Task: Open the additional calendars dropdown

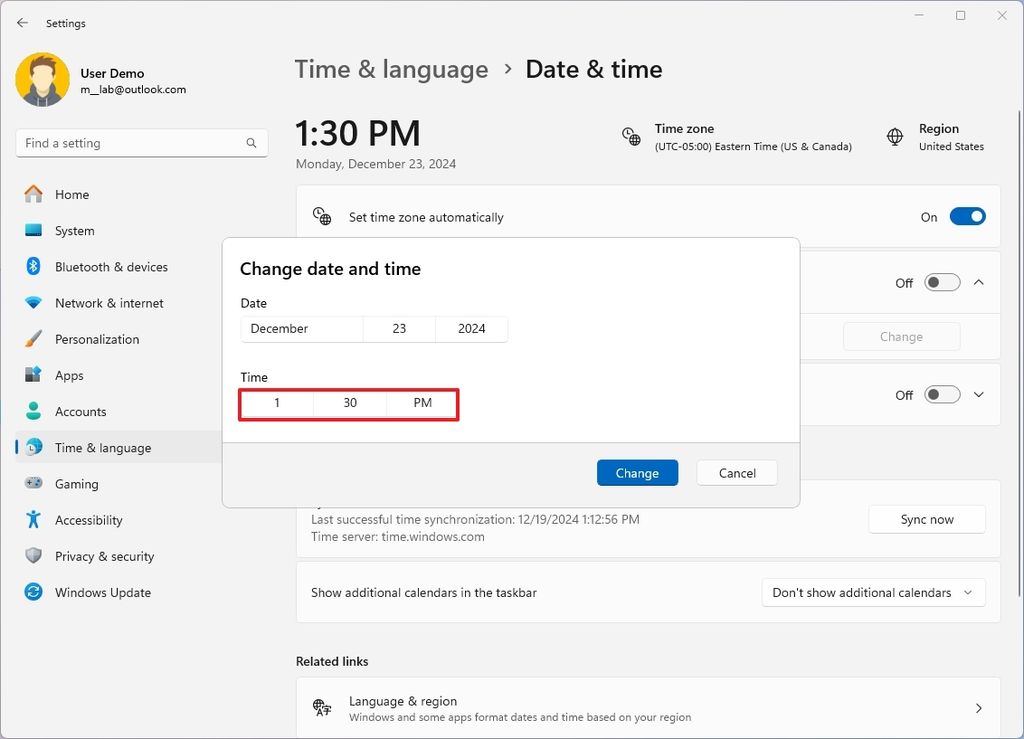Action: pos(872,592)
